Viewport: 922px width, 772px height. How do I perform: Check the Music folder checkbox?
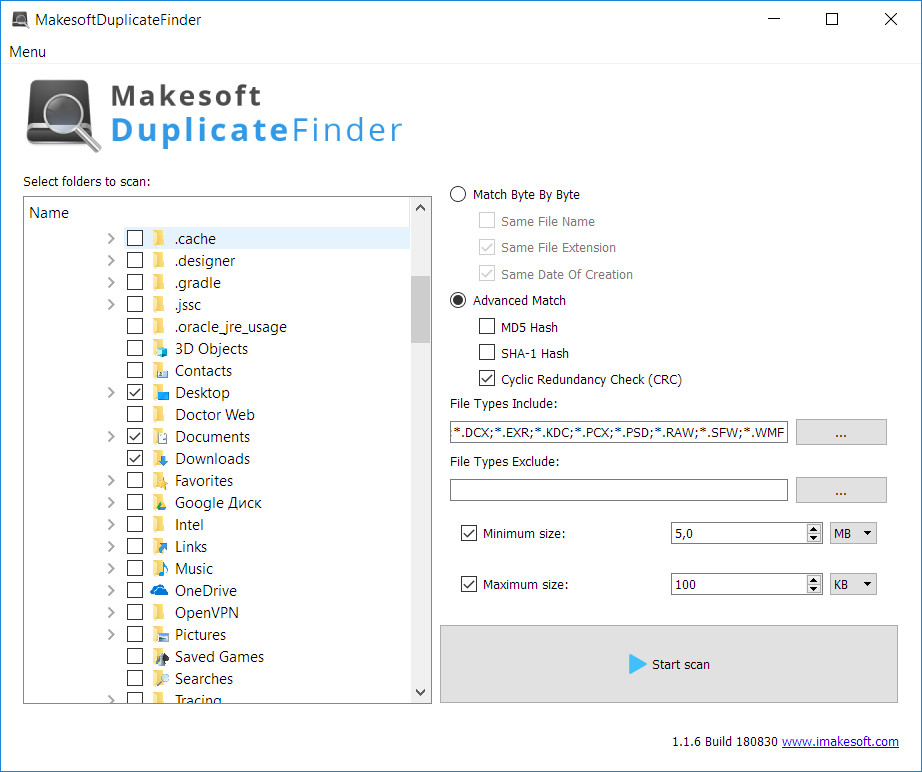click(135, 568)
